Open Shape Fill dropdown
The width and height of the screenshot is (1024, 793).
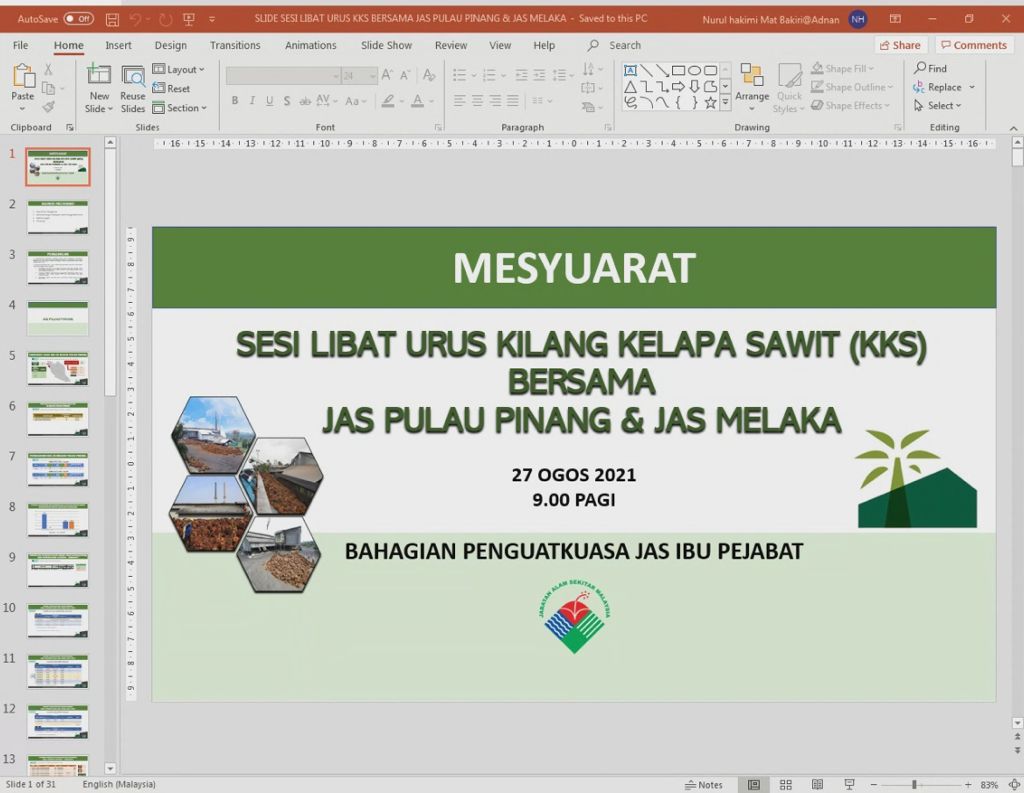pos(842,69)
